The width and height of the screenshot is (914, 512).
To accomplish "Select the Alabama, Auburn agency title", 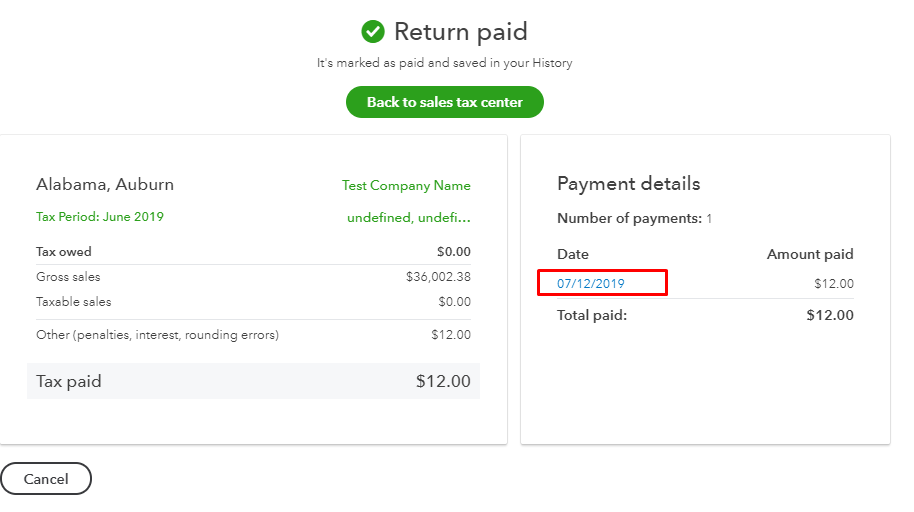I will [105, 185].
